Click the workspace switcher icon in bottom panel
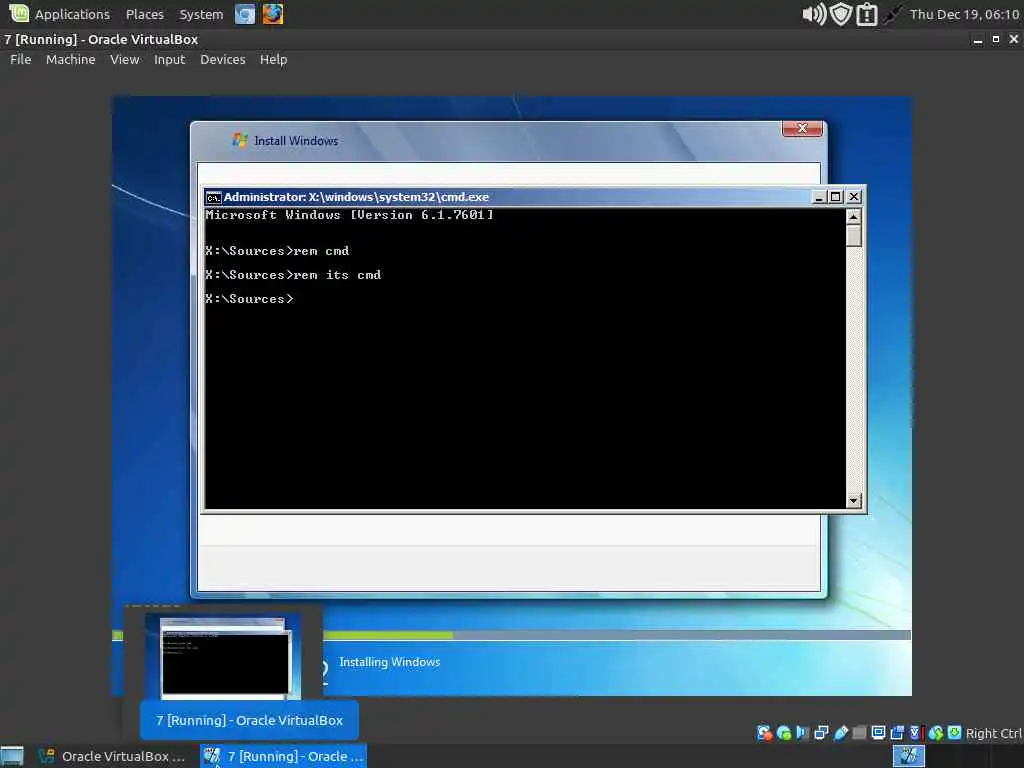The width and height of the screenshot is (1024, 768). coord(908,756)
